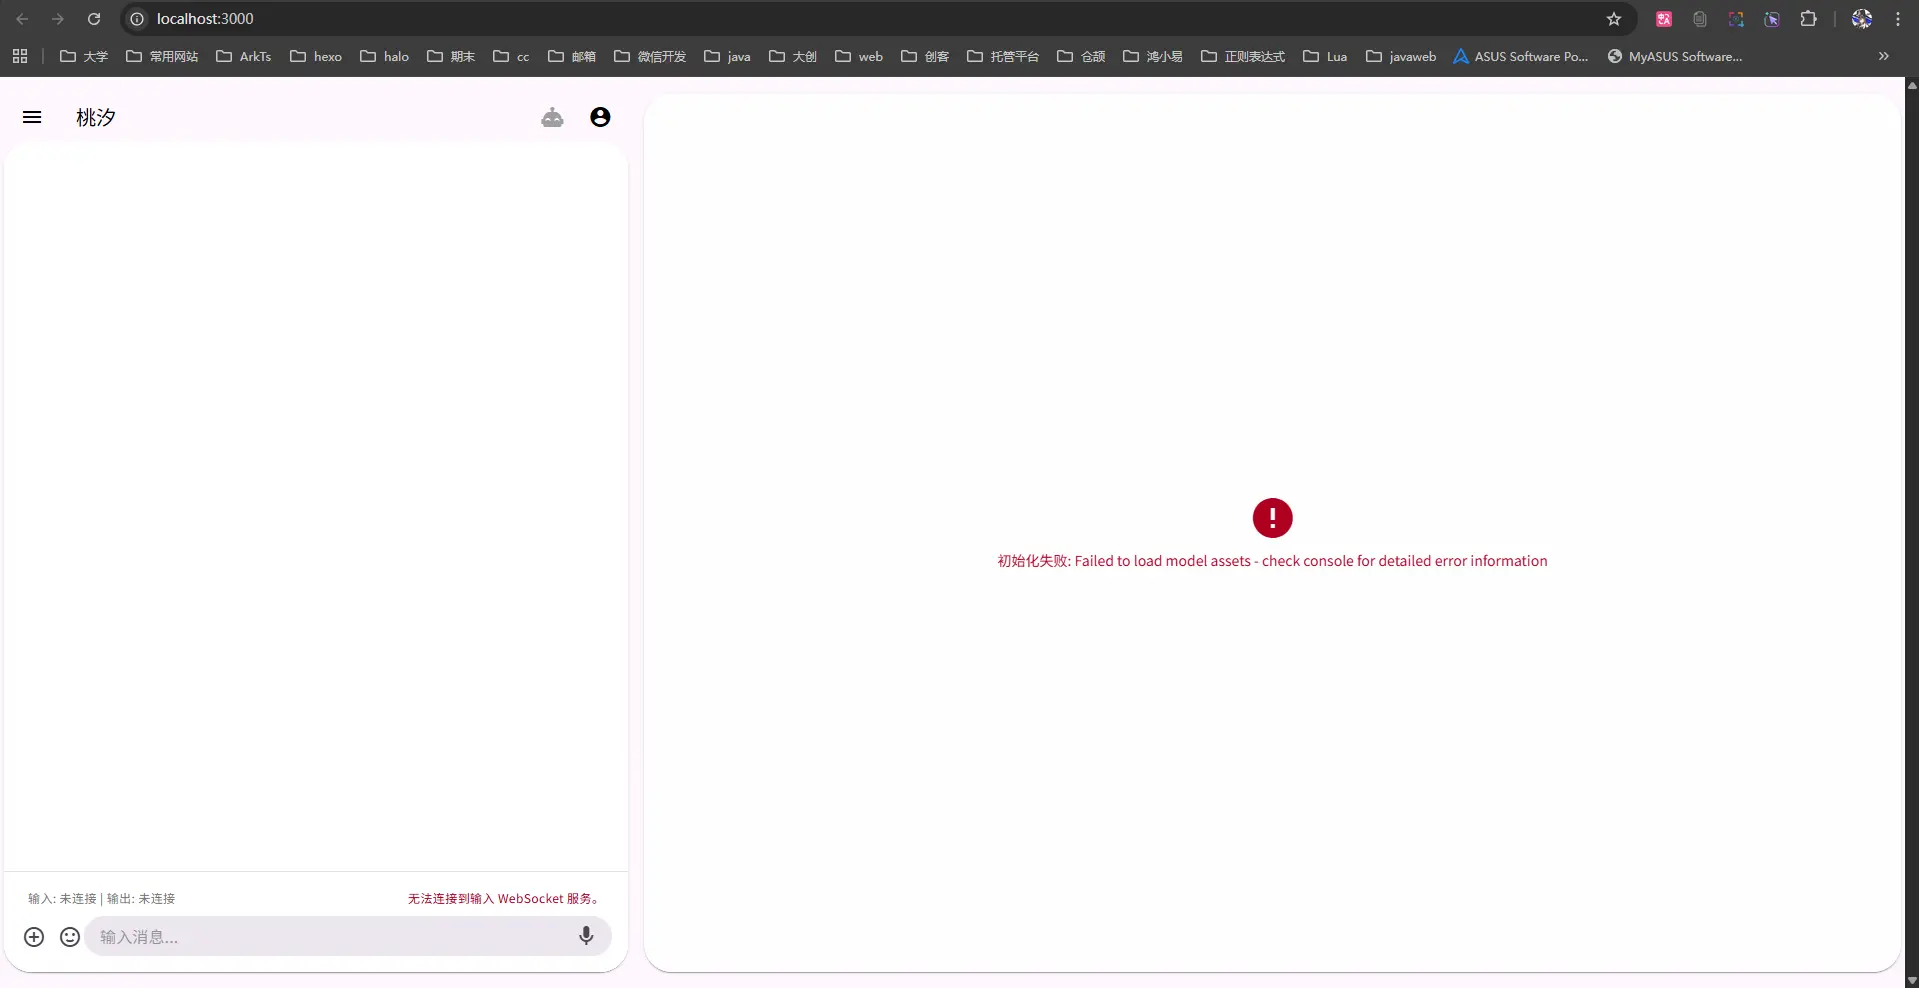Reload the localhost page

[x=94, y=19]
